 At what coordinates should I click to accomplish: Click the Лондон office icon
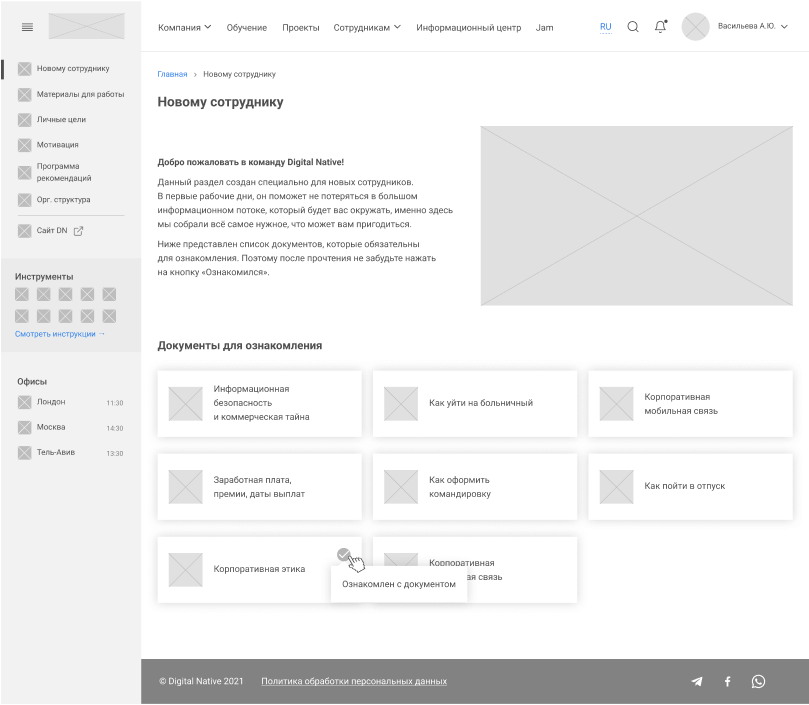coord(24,402)
